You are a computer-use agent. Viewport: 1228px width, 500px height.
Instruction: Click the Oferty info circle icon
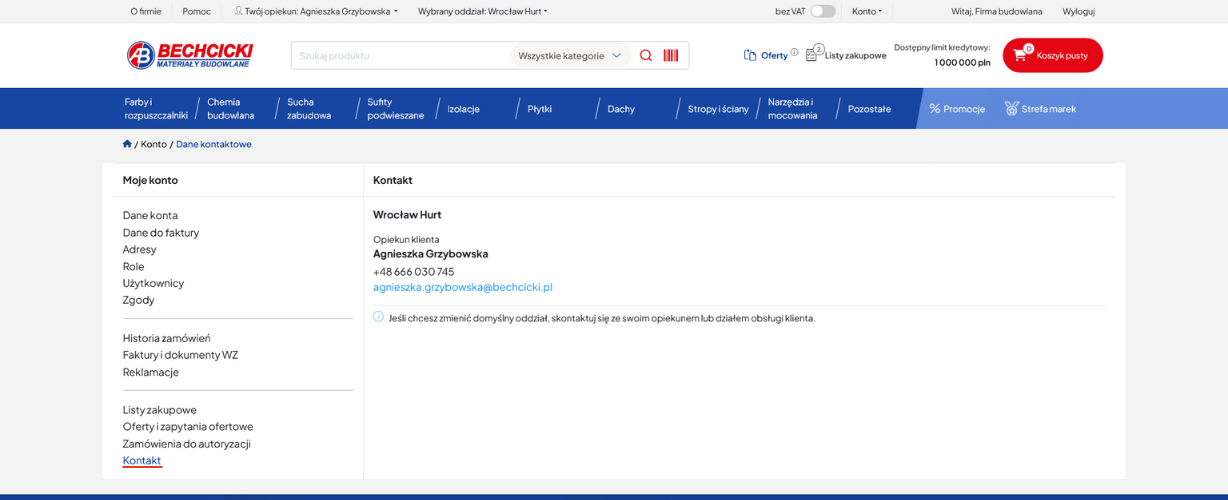[795, 52]
